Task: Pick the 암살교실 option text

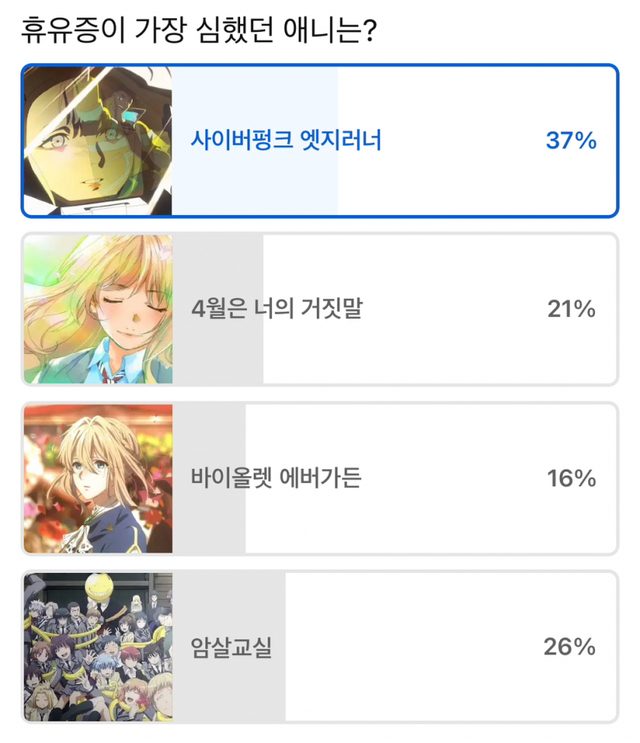Action: tap(231, 648)
